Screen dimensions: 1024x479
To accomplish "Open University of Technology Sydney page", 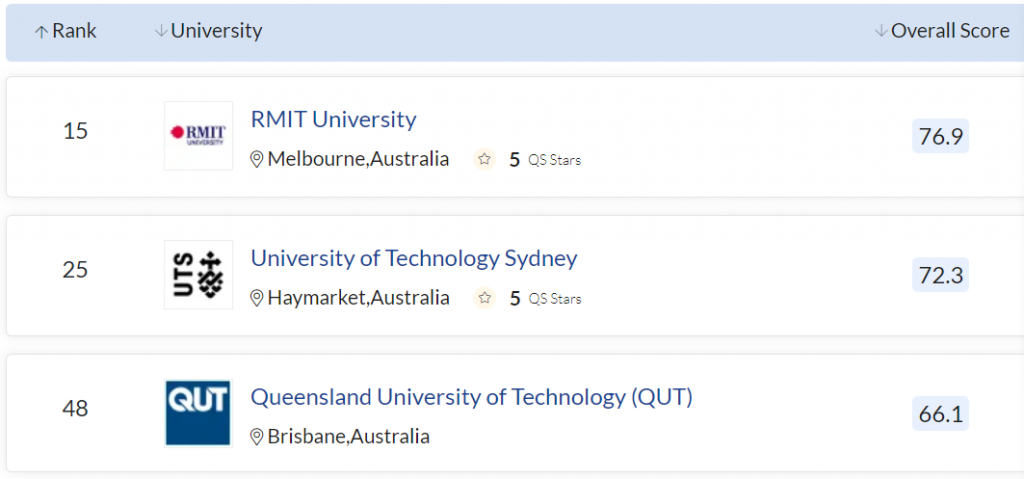I will click(414, 258).
